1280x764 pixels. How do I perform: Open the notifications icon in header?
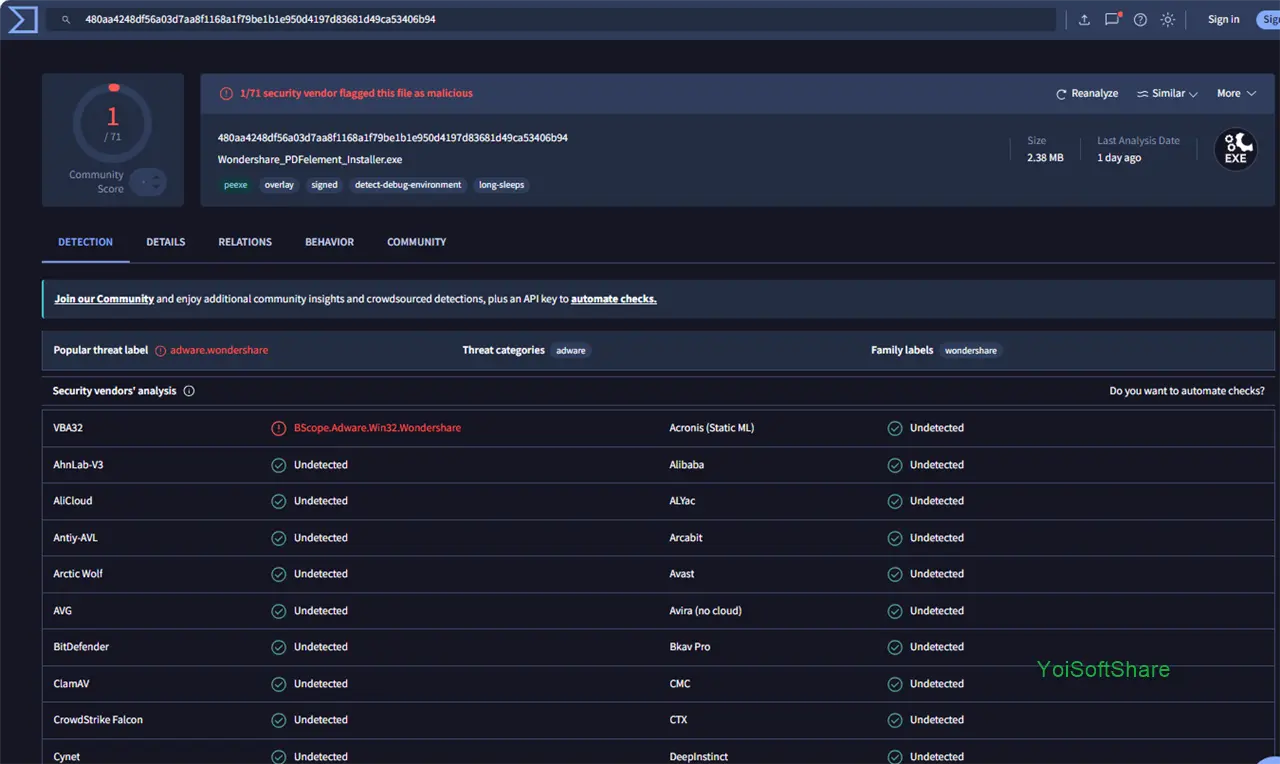pyautogui.click(x=1112, y=19)
